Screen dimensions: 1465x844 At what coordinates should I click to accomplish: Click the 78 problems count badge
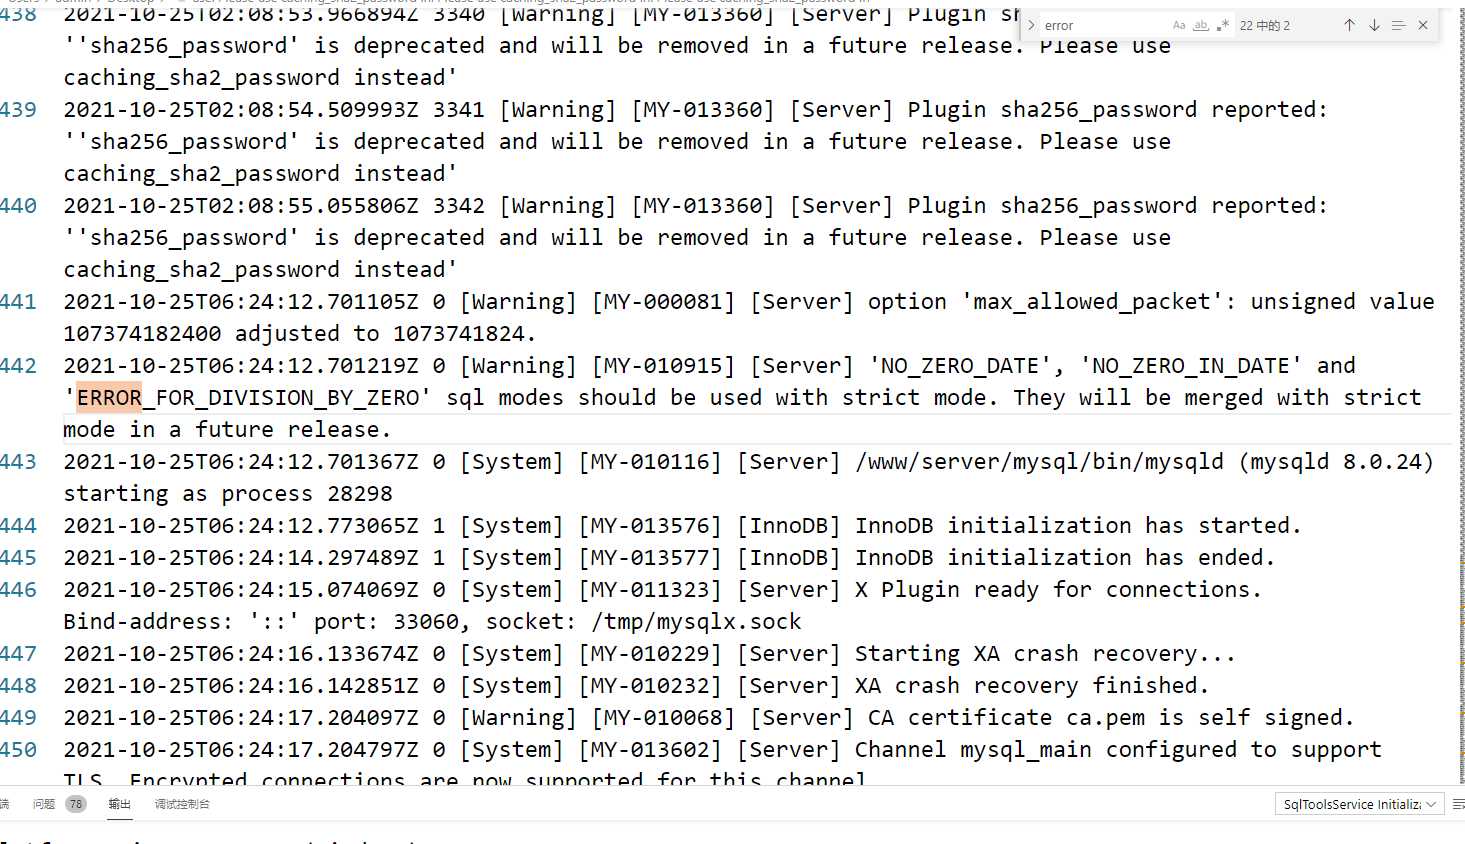tap(76, 804)
